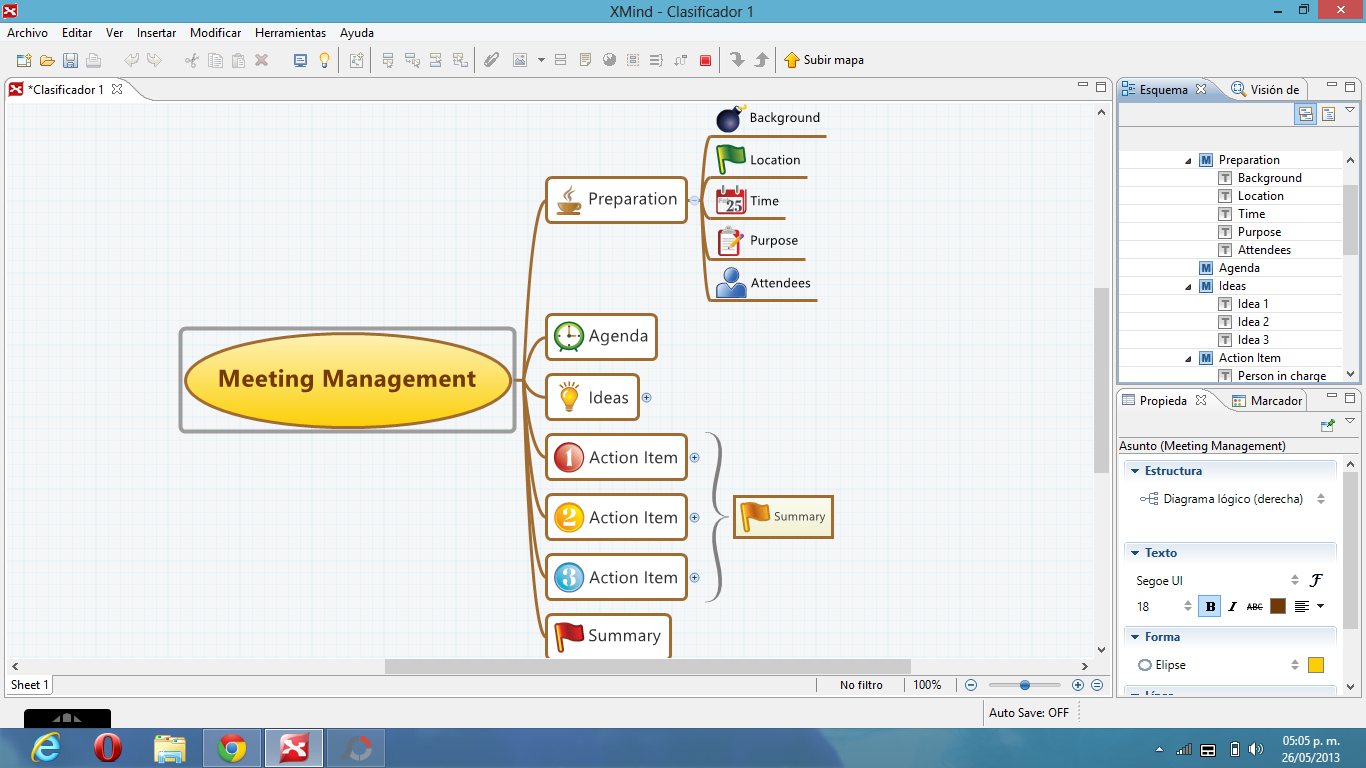The width and height of the screenshot is (1366, 768).
Task: Toggle the tree view mode in Esquema panel
Action: (x=1306, y=114)
